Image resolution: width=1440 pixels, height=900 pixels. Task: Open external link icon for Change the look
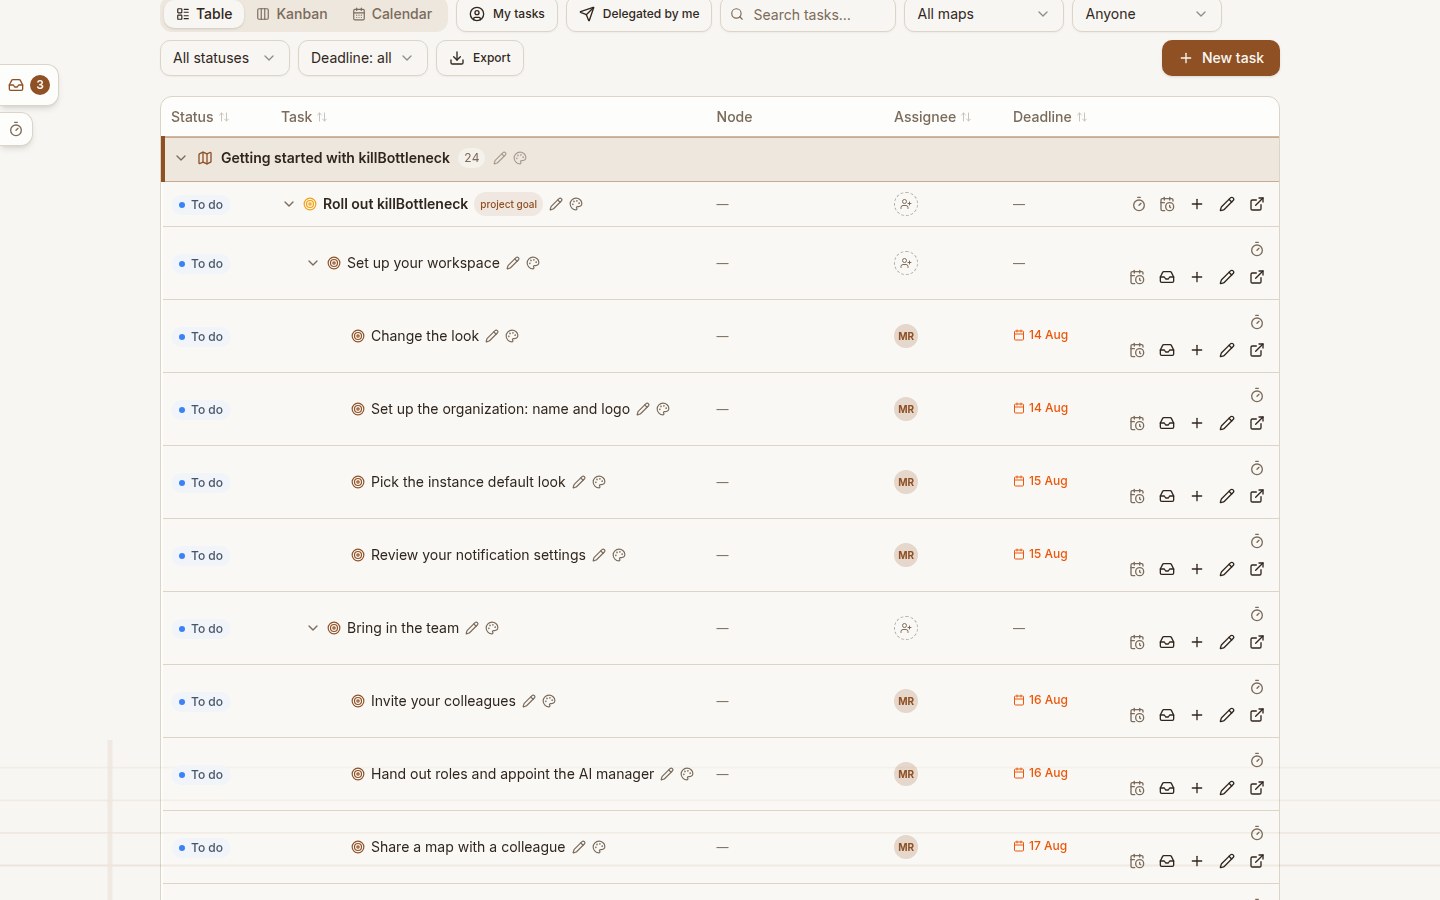pyautogui.click(x=1257, y=350)
